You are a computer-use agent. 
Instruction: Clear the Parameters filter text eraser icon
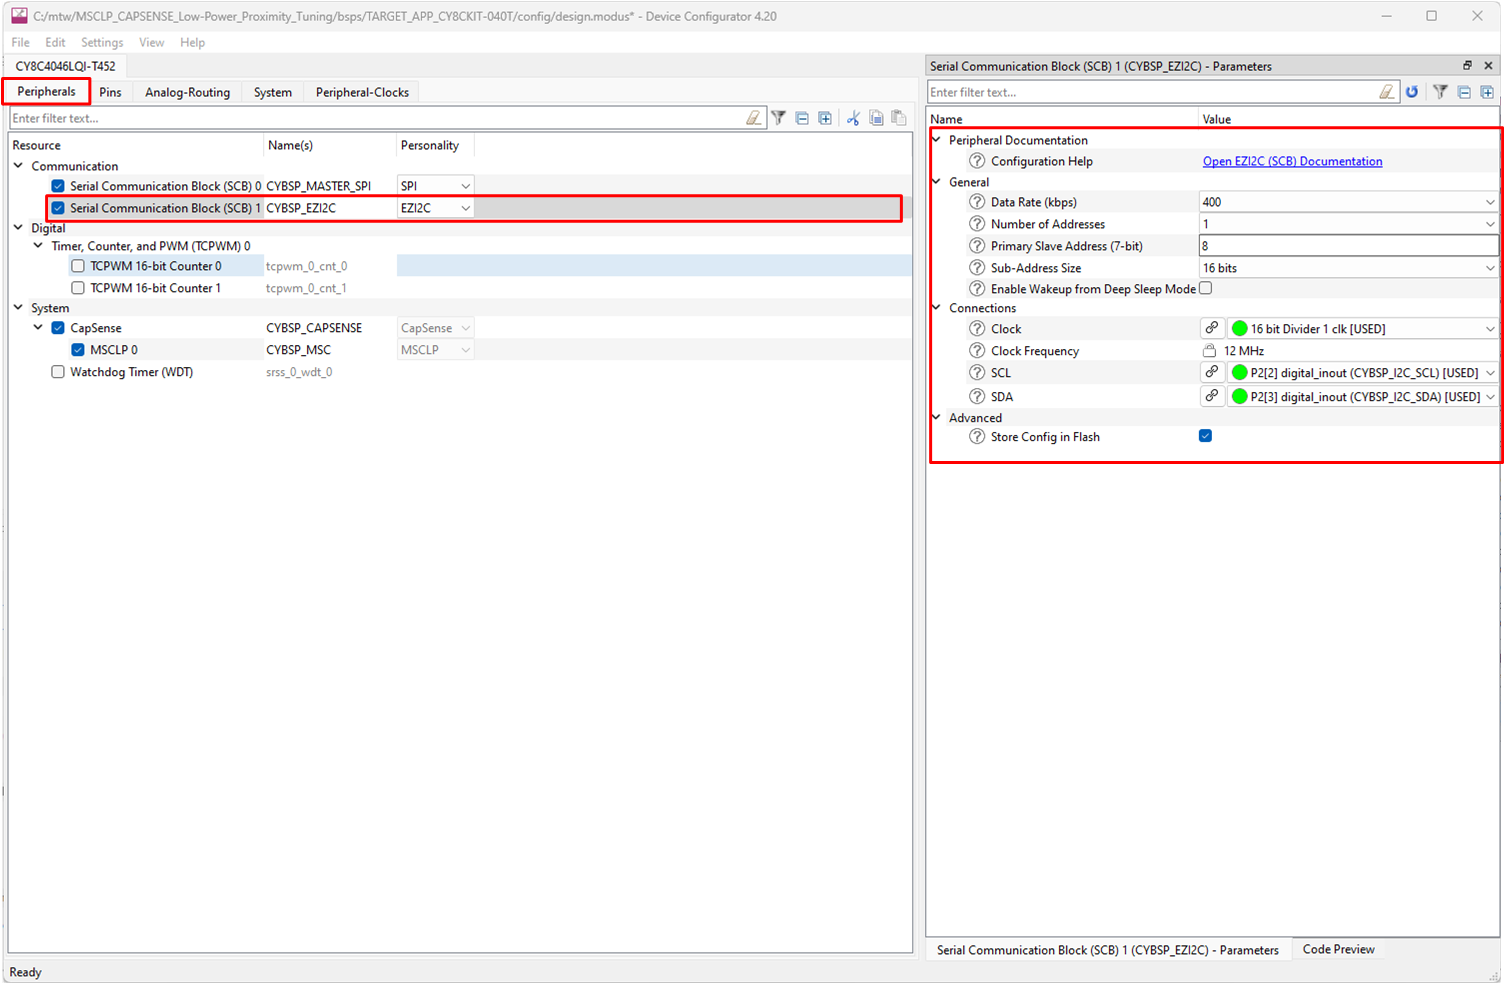pos(1387,92)
